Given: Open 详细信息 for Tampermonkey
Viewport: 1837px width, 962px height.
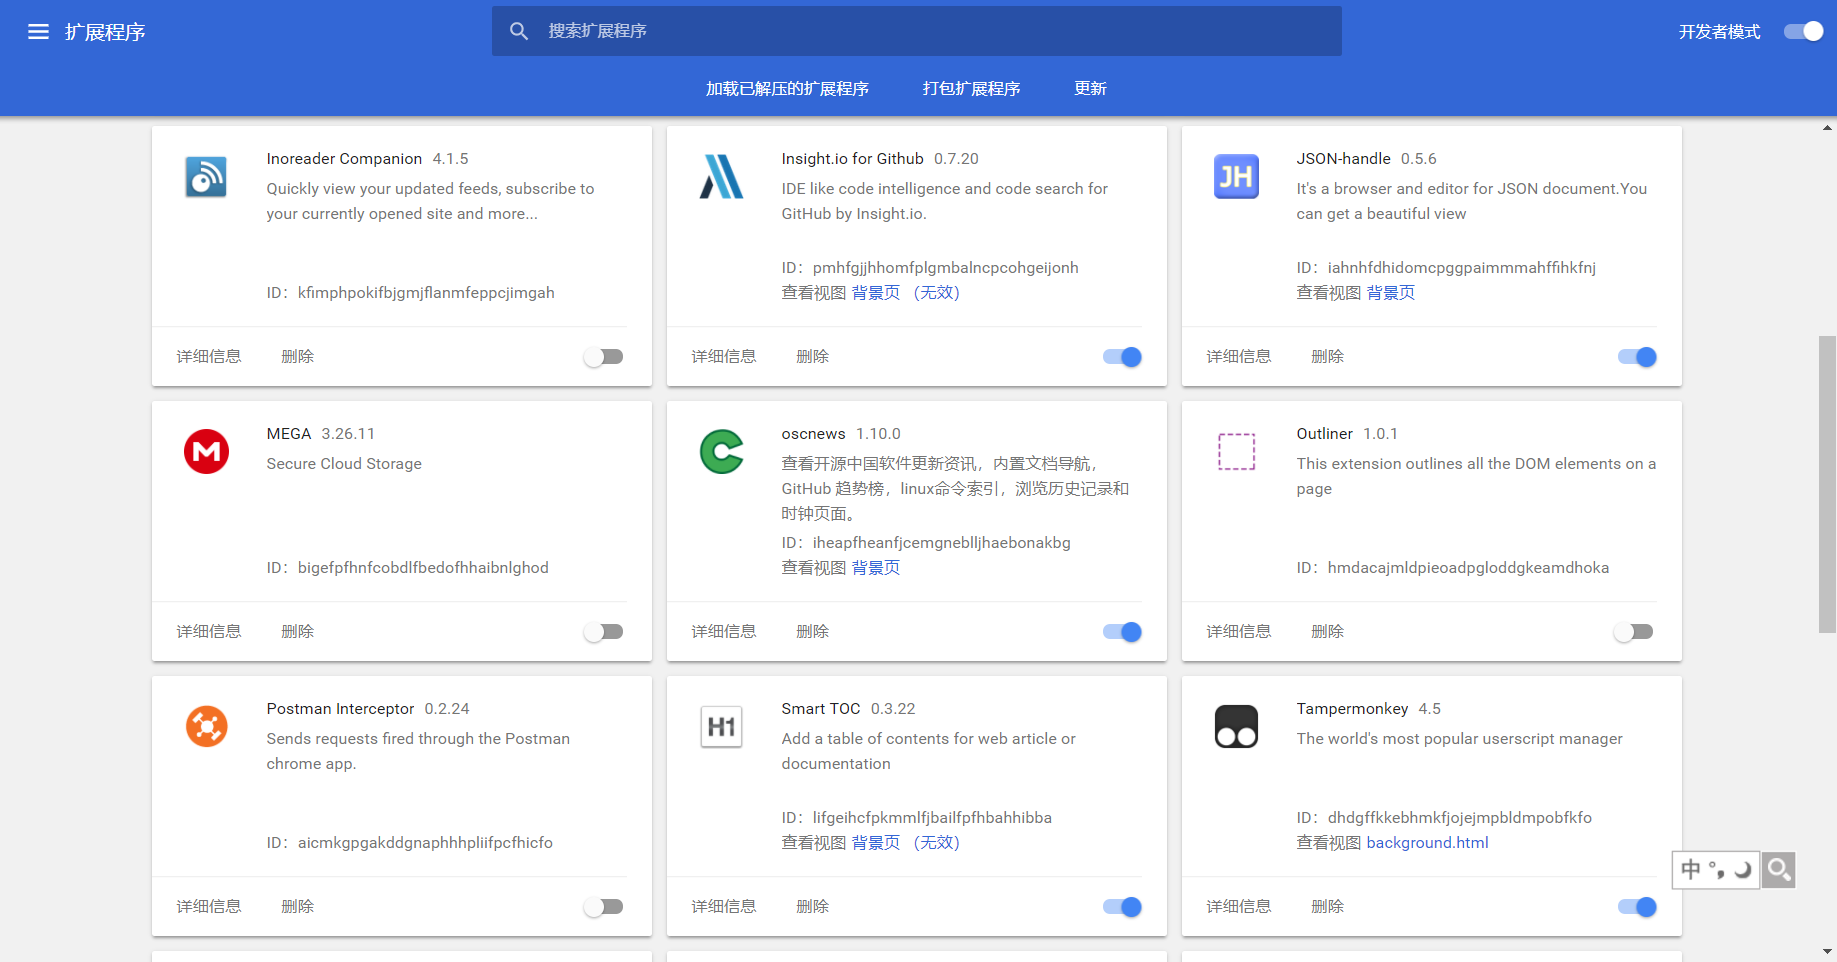Looking at the screenshot, I should tap(1239, 907).
